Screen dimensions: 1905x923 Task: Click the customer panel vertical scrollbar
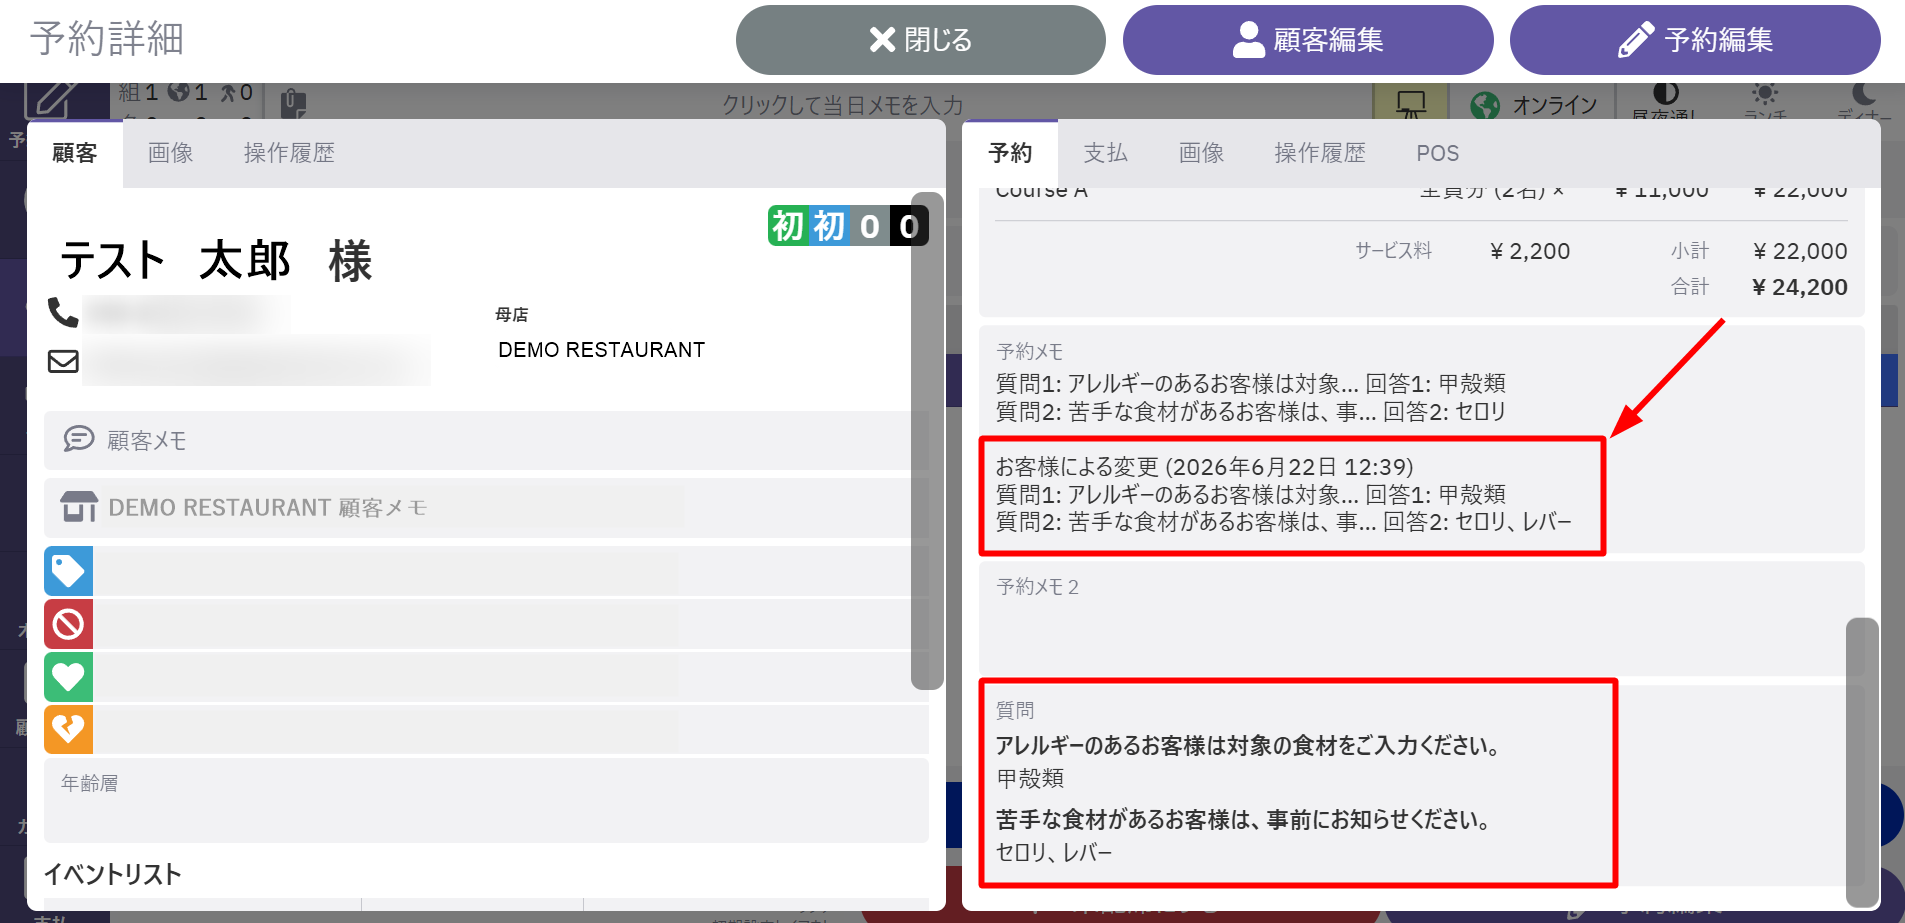(x=928, y=441)
